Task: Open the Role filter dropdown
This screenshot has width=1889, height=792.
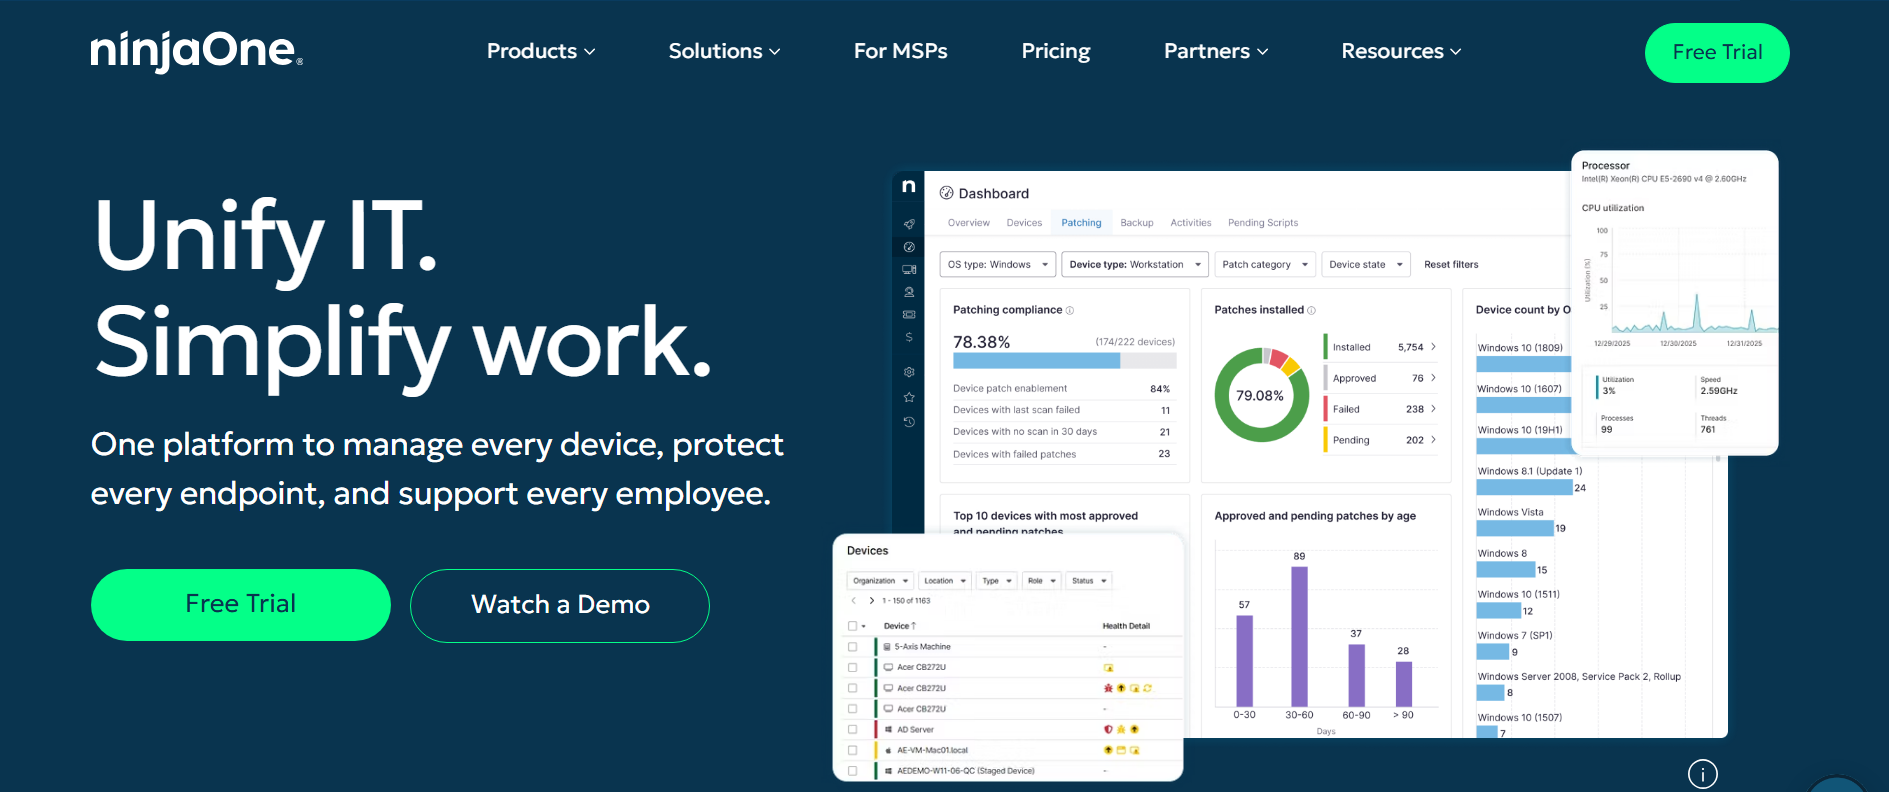Action: point(1041,581)
